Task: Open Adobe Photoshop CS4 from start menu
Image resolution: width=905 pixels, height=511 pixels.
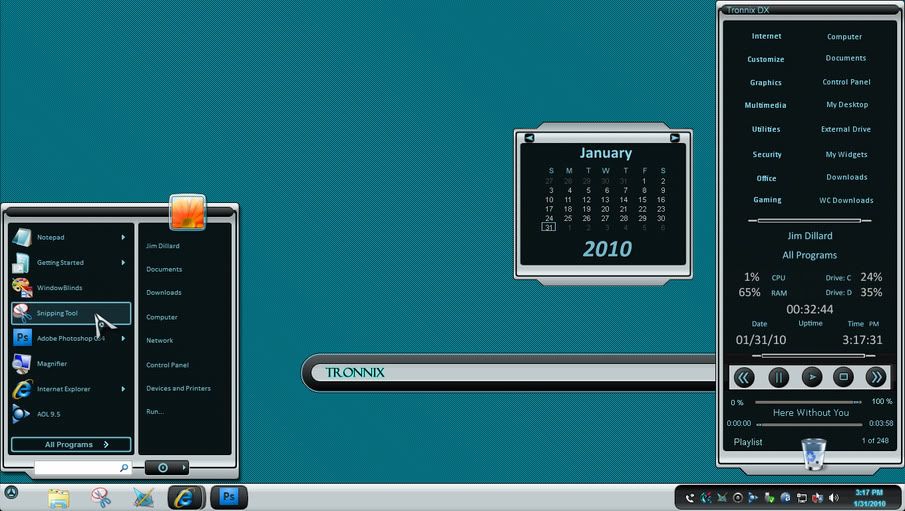Action: pos(70,338)
